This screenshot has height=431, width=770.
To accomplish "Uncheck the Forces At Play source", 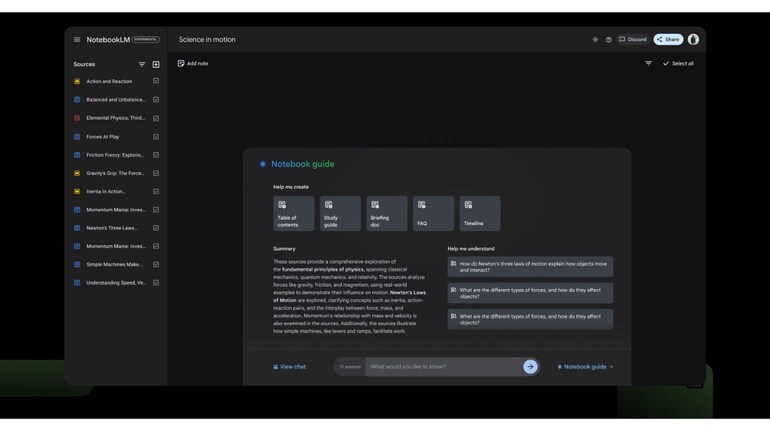I will [x=156, y=136].
